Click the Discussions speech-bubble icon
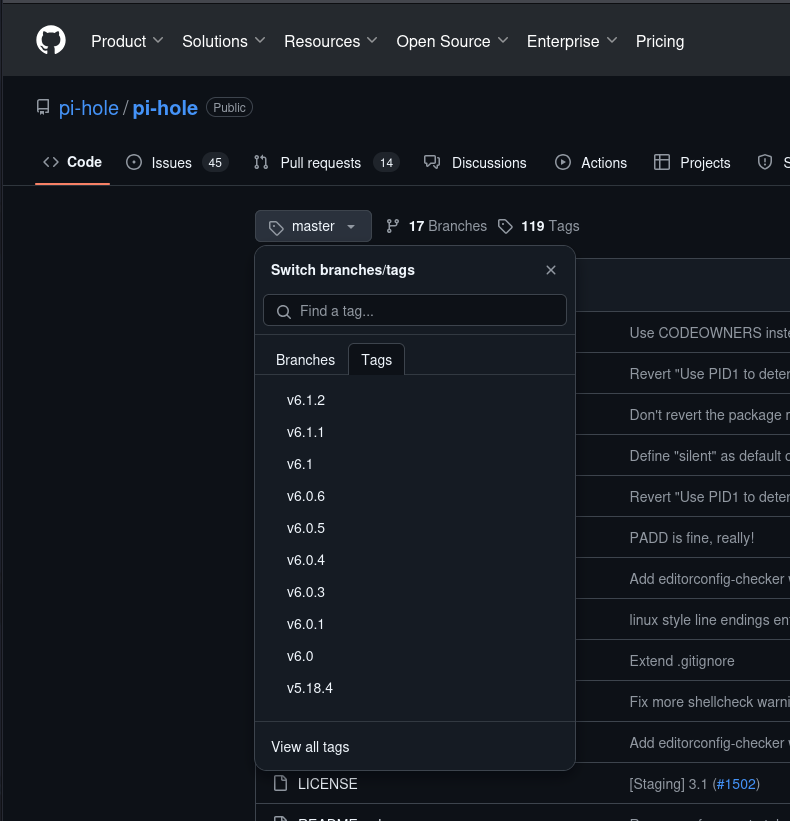This screenshot has width=790, height=821. click(432, 162)
